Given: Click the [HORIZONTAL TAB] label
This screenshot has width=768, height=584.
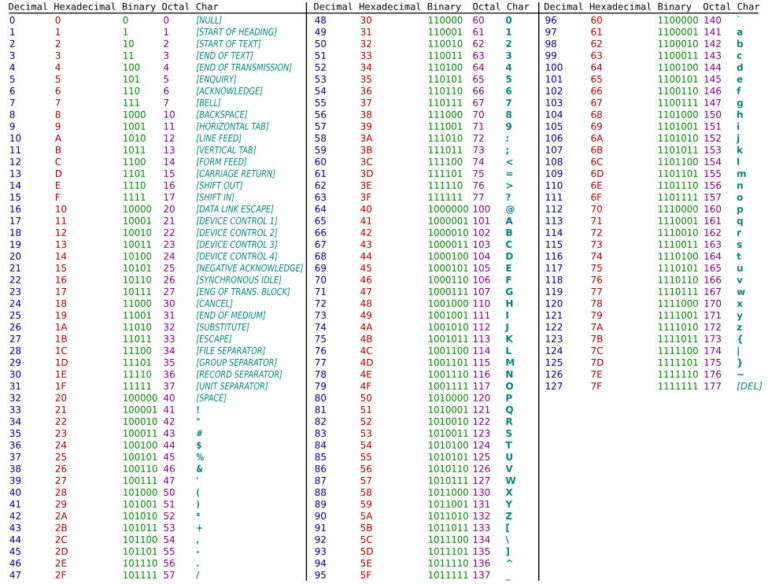Looking at the screenshot, I should [x=233, y=127].
